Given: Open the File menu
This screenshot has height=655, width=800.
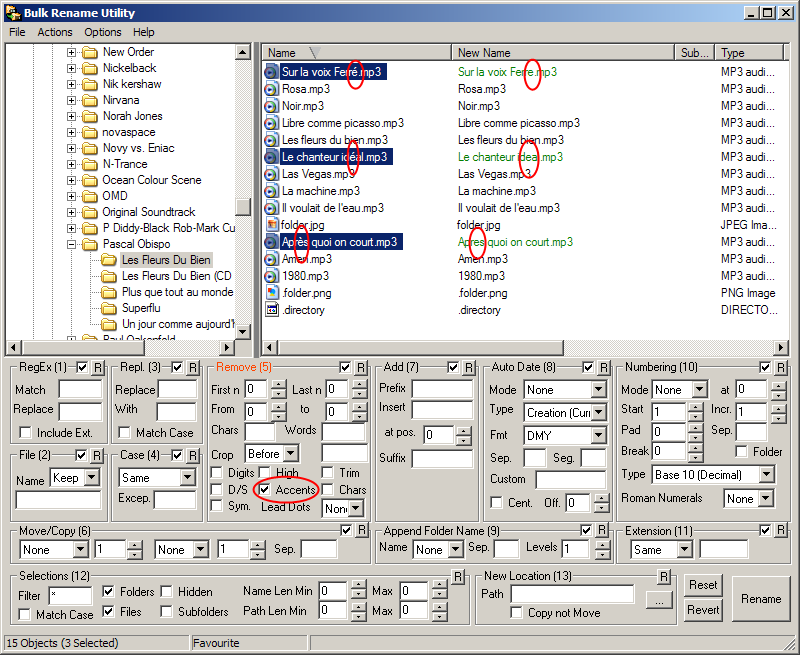Looking at the screenshot, I should coord(17,32).
